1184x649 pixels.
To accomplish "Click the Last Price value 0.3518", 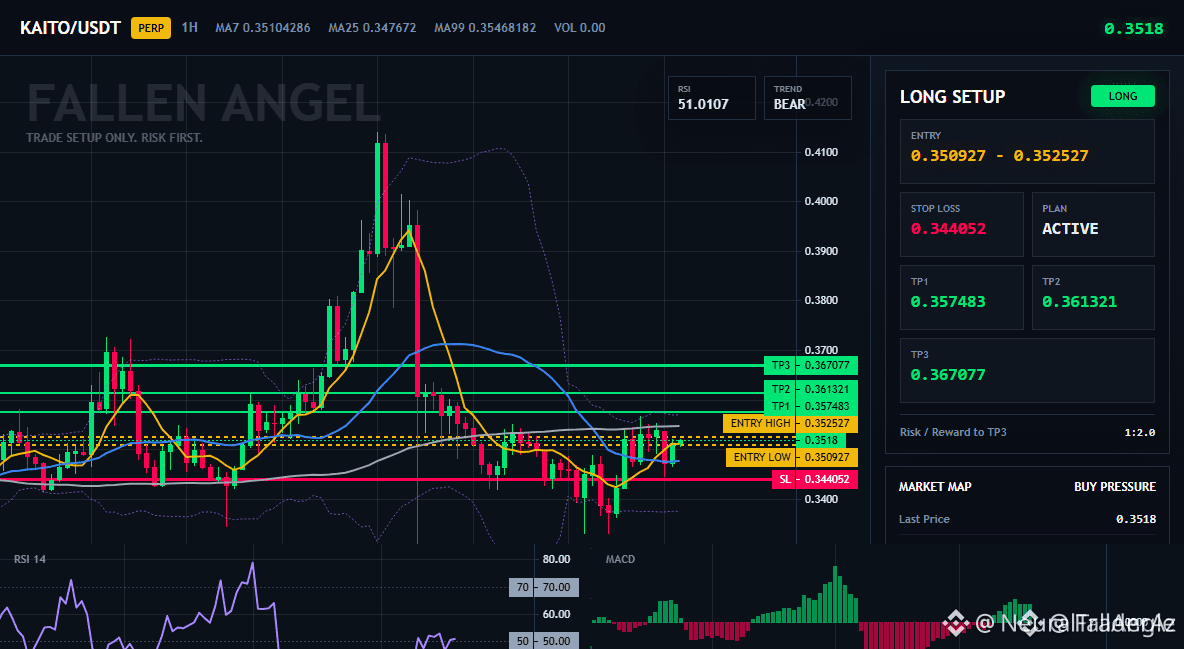I will pyautogui.click(x=1136, y=519).
